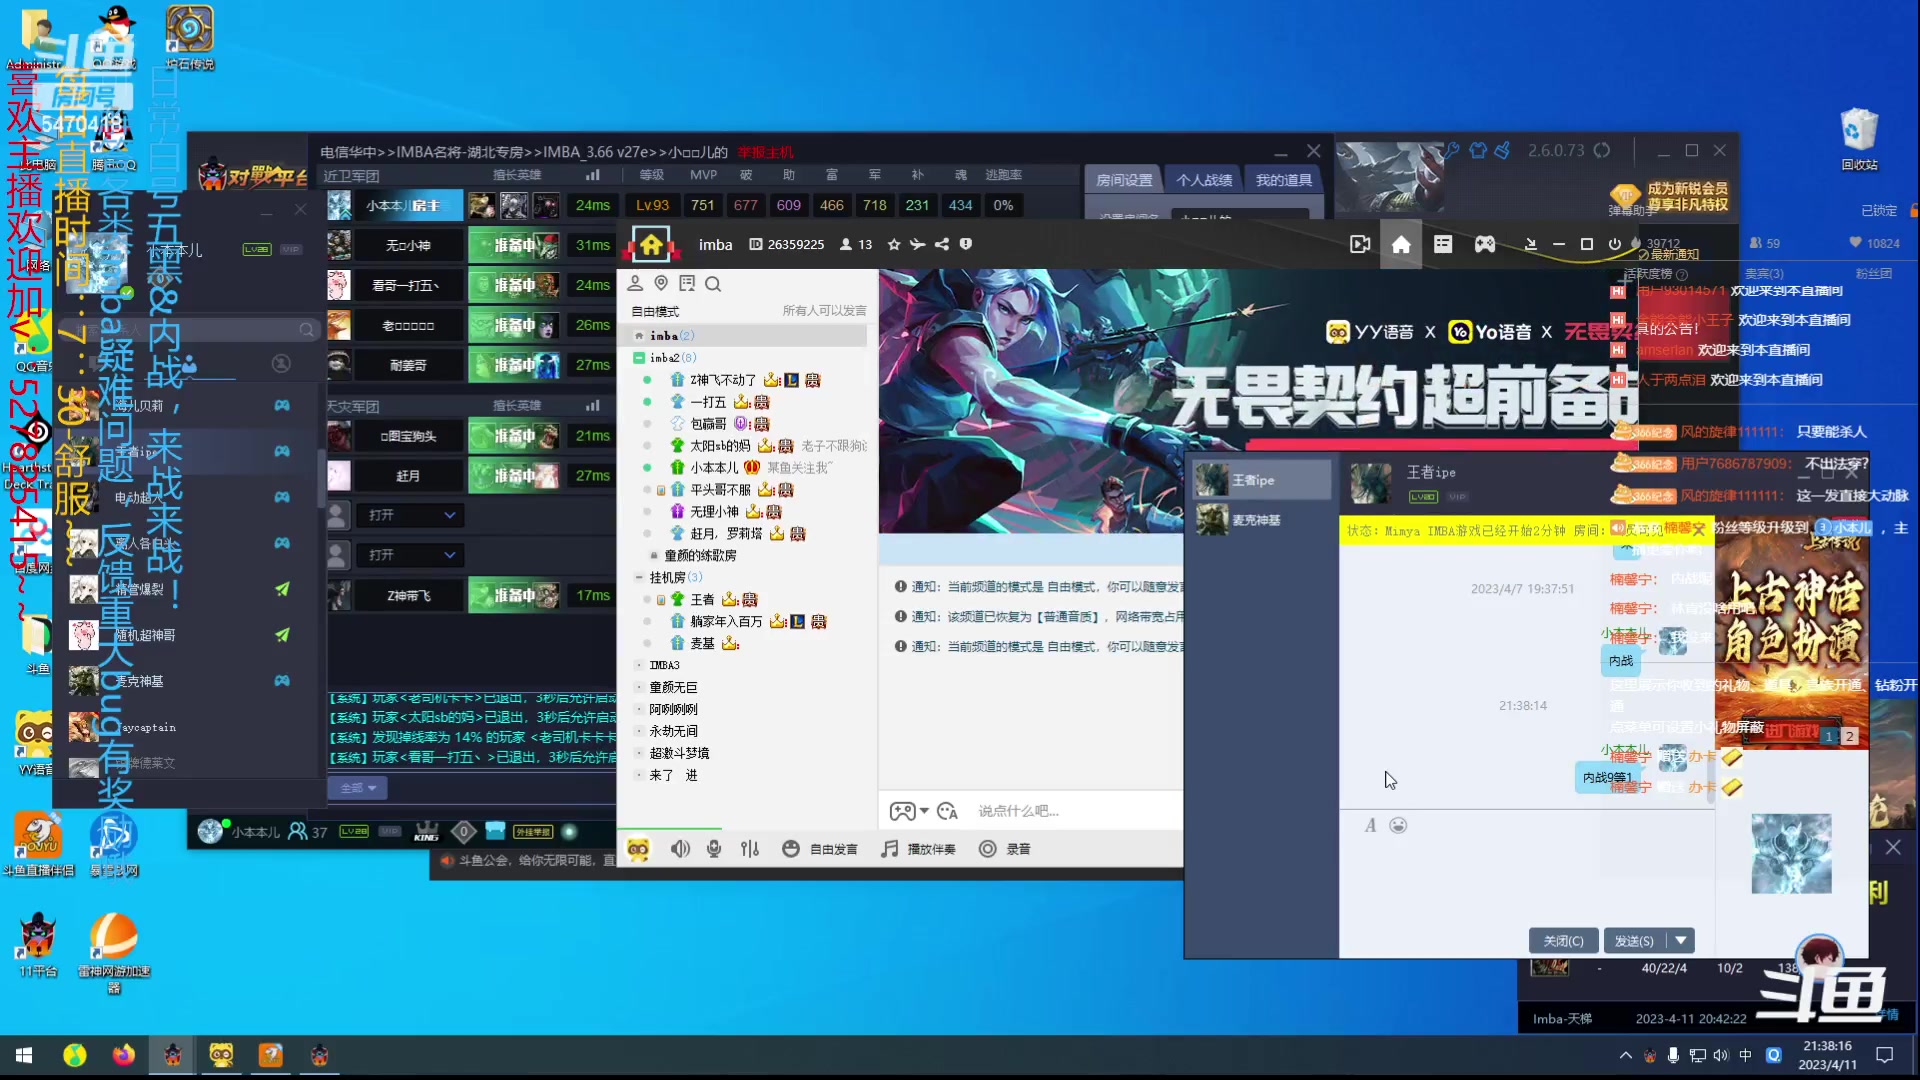
Task: Expand the IMBA3 channel
Action: pos(640,665)
